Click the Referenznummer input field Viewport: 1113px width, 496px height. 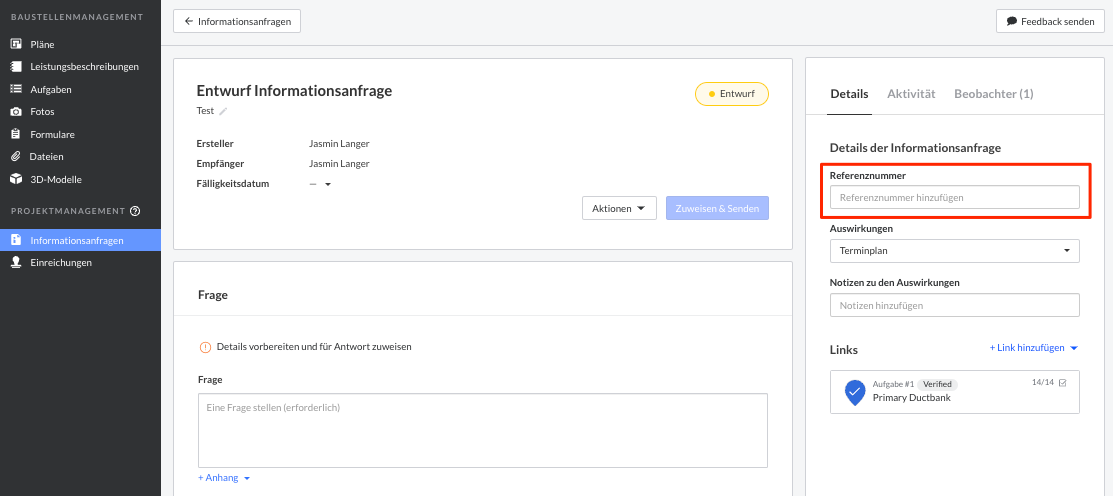[x=954, y=198]
